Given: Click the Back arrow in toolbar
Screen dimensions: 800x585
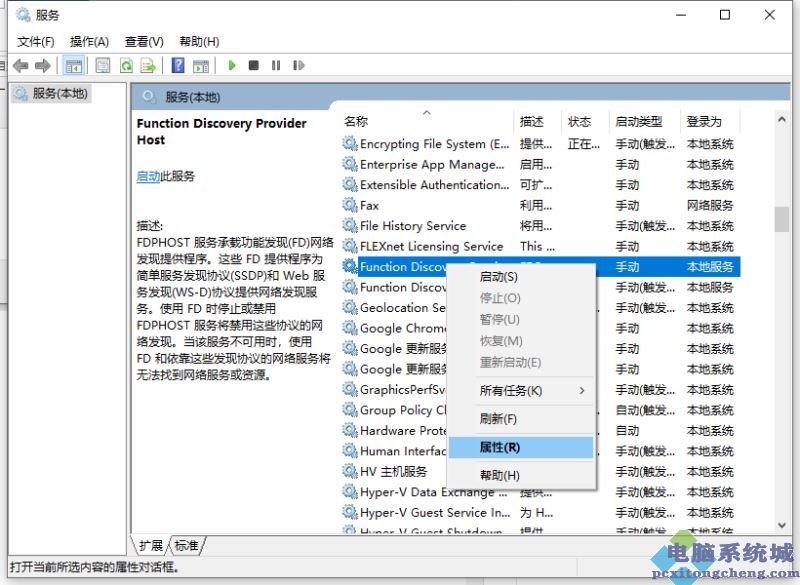Looking at the screenshot, I should [20, 66].
